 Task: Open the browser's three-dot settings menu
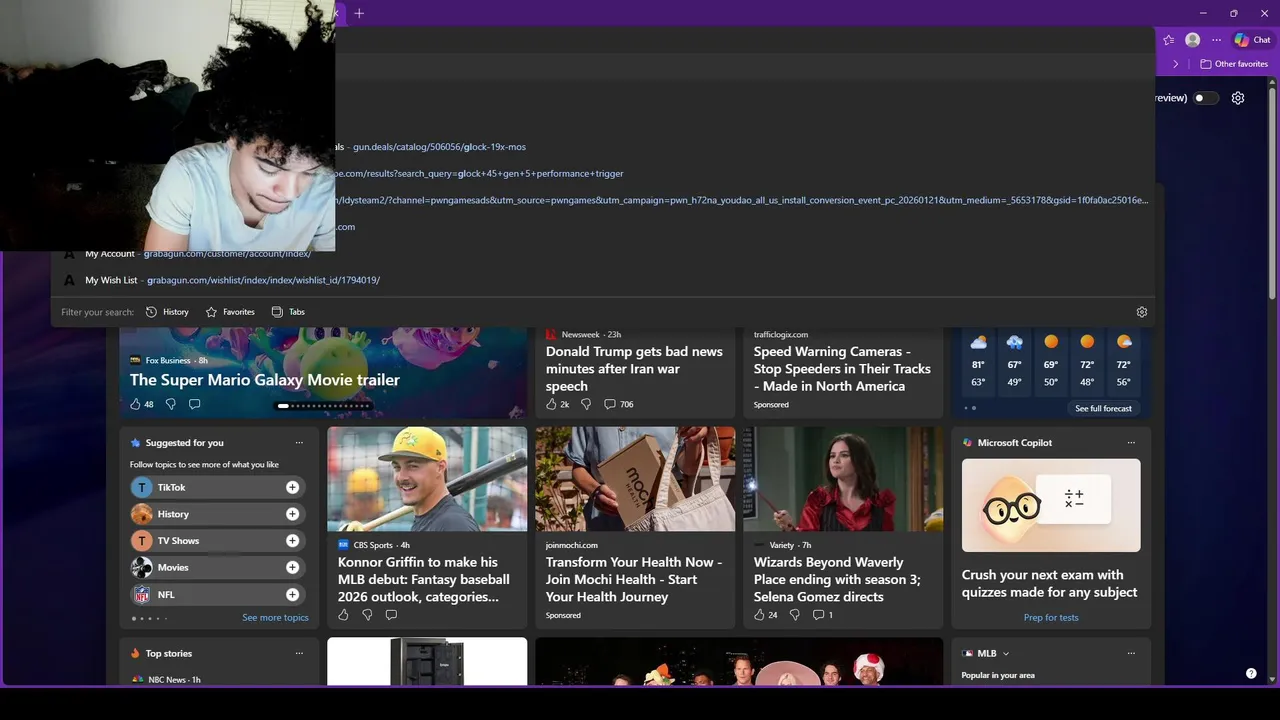(x=1216, y=40)
